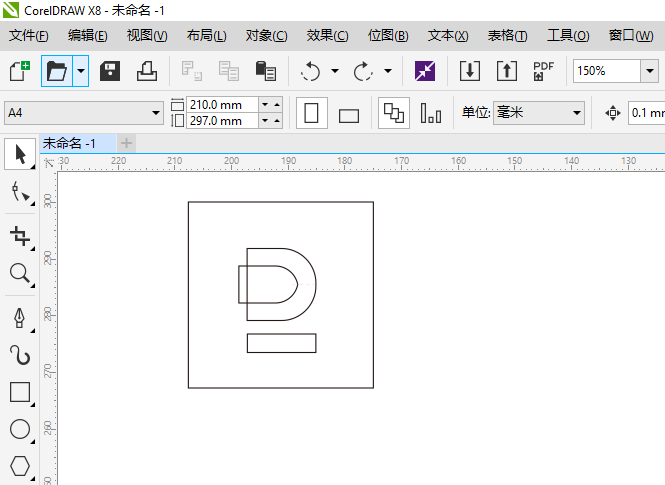This screenshot has height=485, width=665.
Task: Undo the last action
Action: (x=310, y=71)
